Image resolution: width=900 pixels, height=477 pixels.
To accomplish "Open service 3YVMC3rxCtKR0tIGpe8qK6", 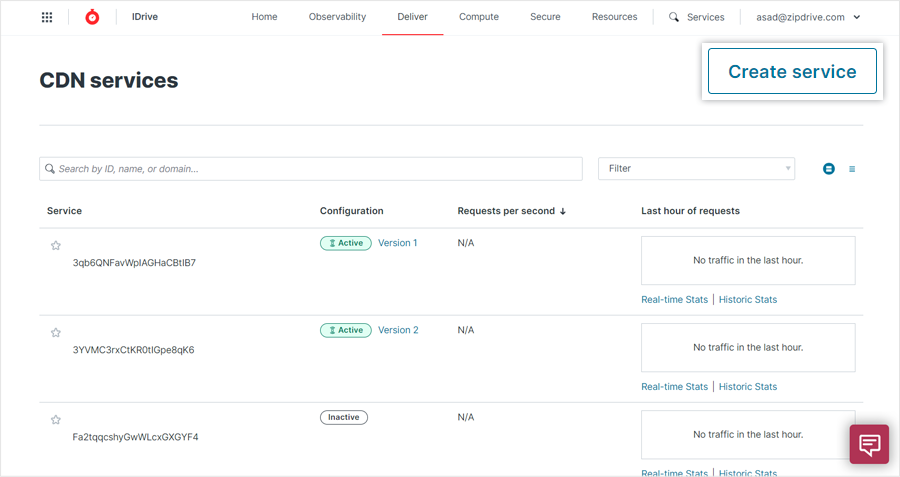I will [x=133, y=350].
